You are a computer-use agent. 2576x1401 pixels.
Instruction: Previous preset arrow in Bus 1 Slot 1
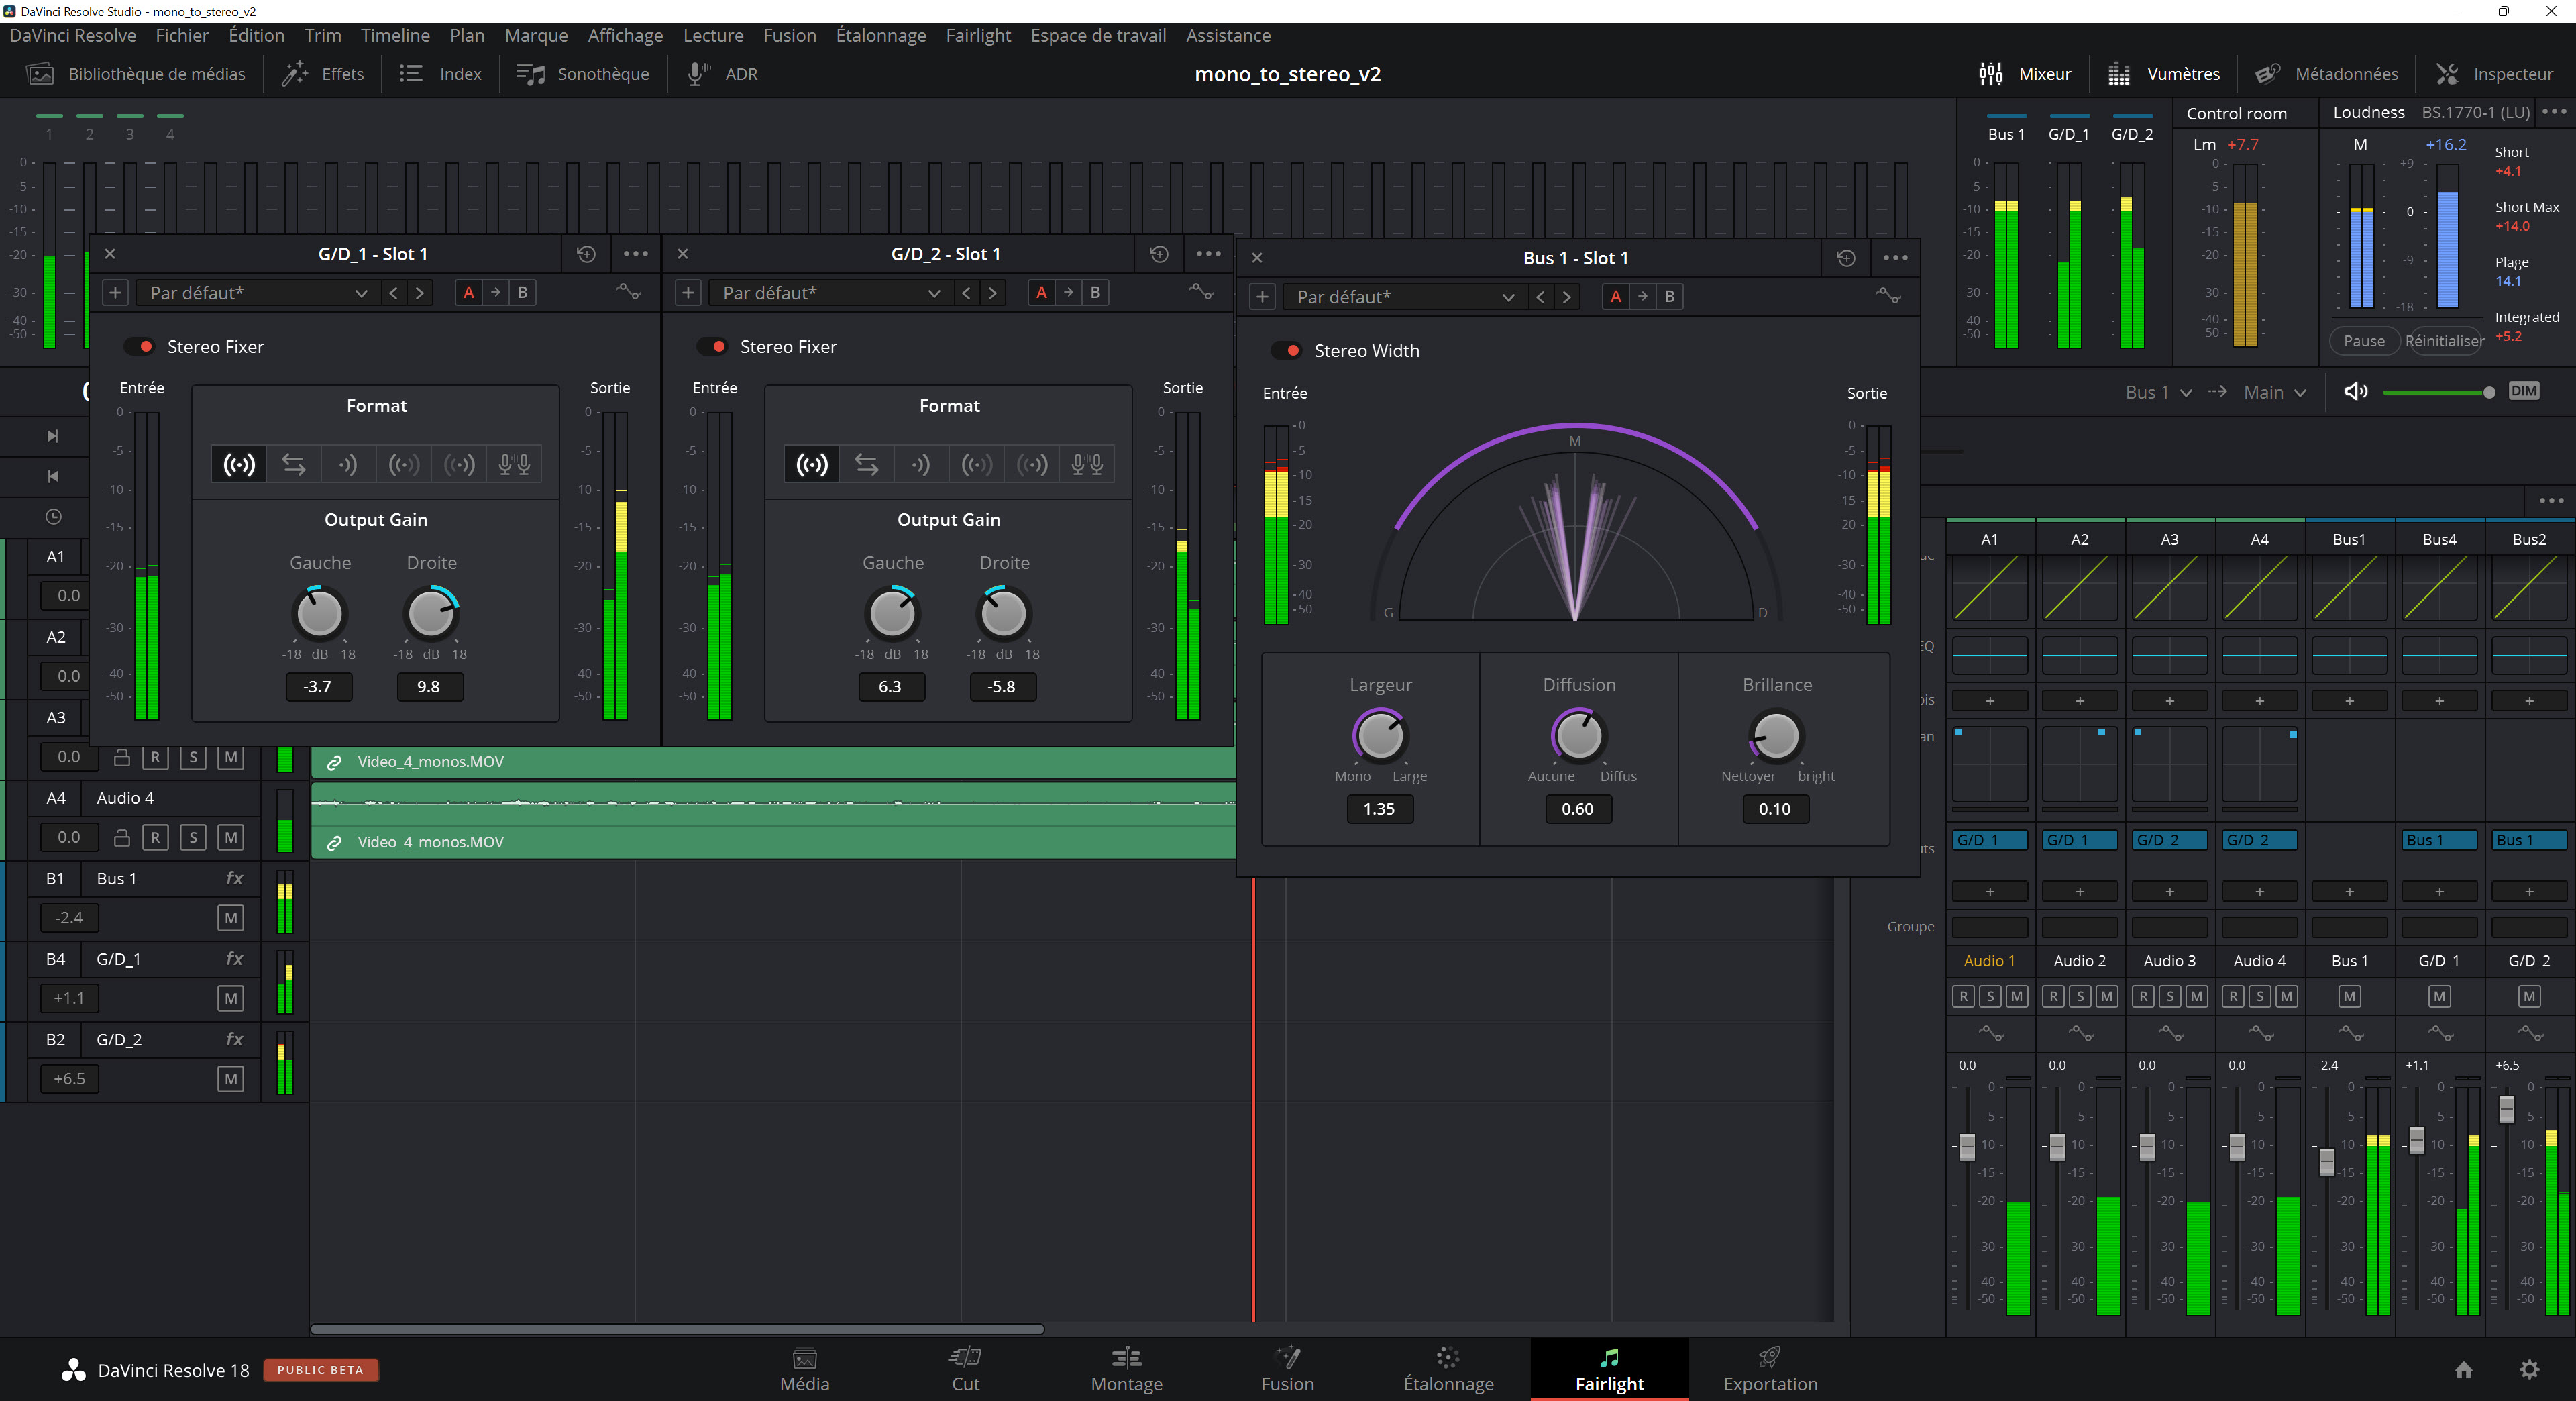pyautogui.click(x=1540, y=297)
